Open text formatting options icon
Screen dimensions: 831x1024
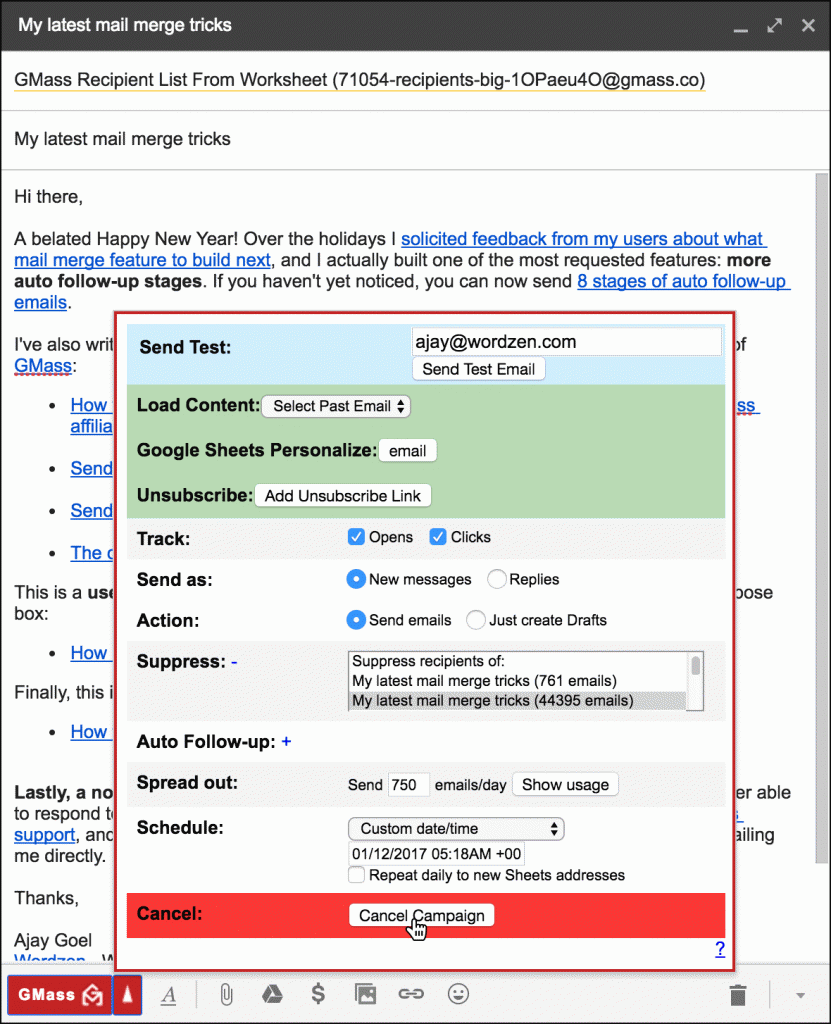click(169, 994)
